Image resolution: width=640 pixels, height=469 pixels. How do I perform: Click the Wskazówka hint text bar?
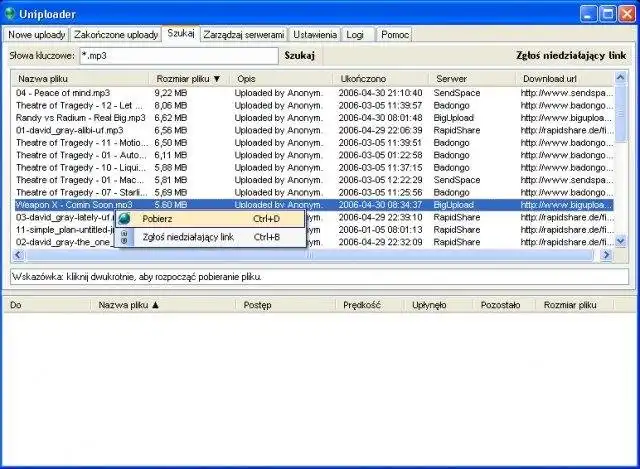[319, 277]
